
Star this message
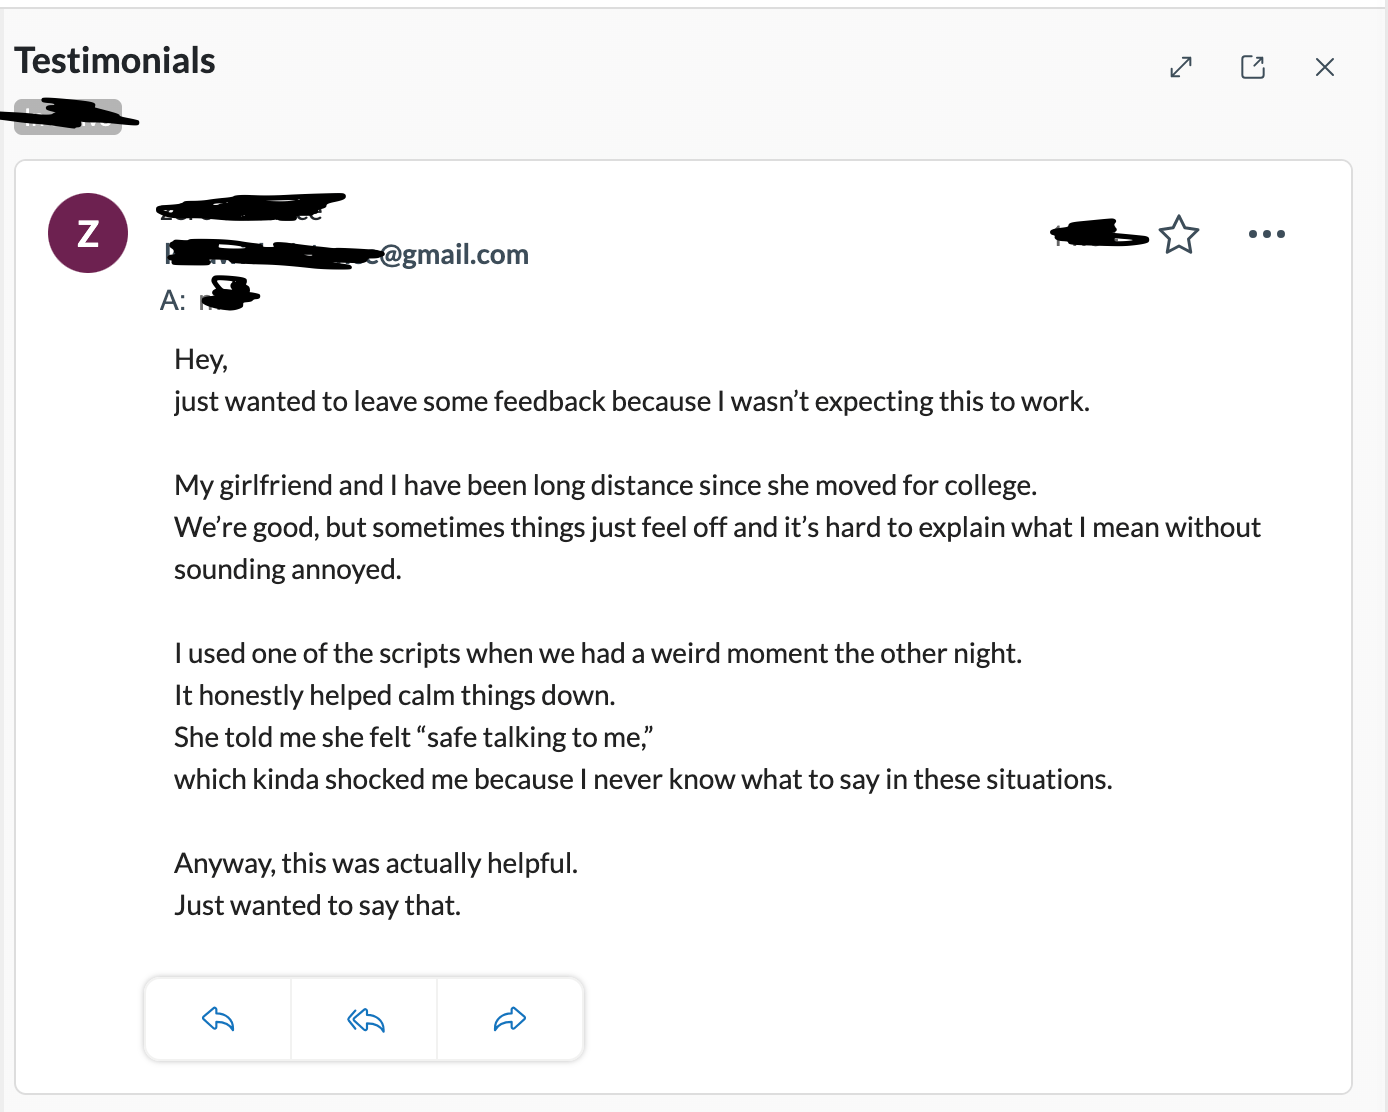coord(1179,235)
